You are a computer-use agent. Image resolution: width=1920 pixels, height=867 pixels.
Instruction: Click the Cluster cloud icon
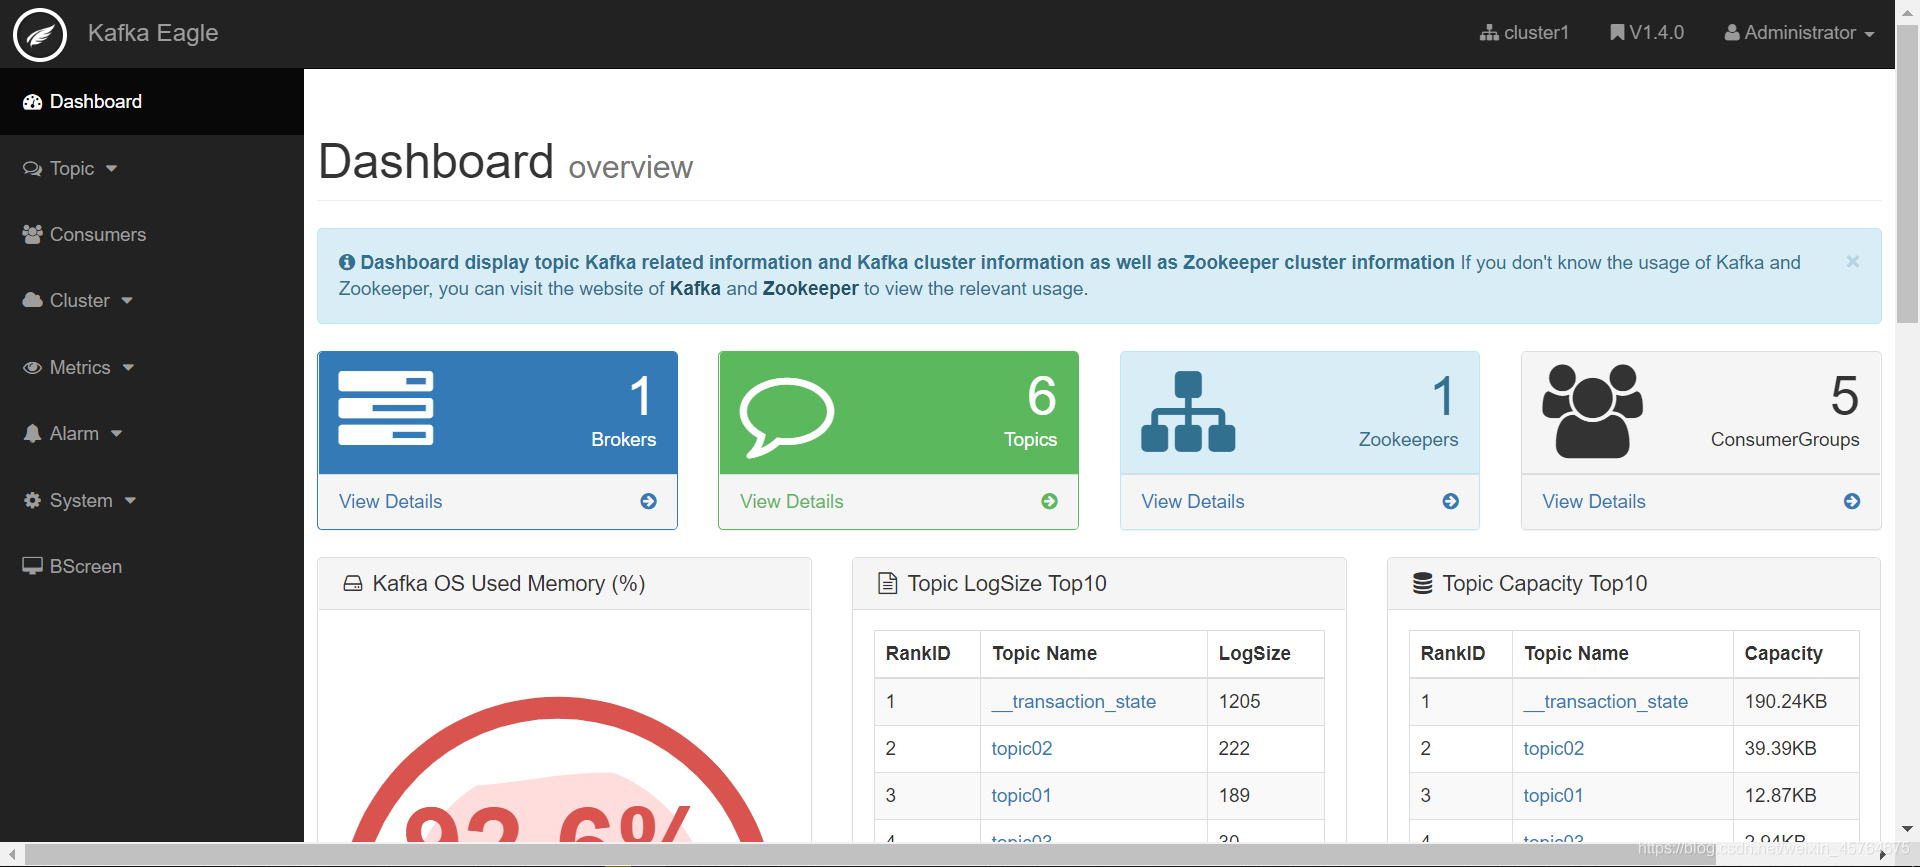point(32,301)
